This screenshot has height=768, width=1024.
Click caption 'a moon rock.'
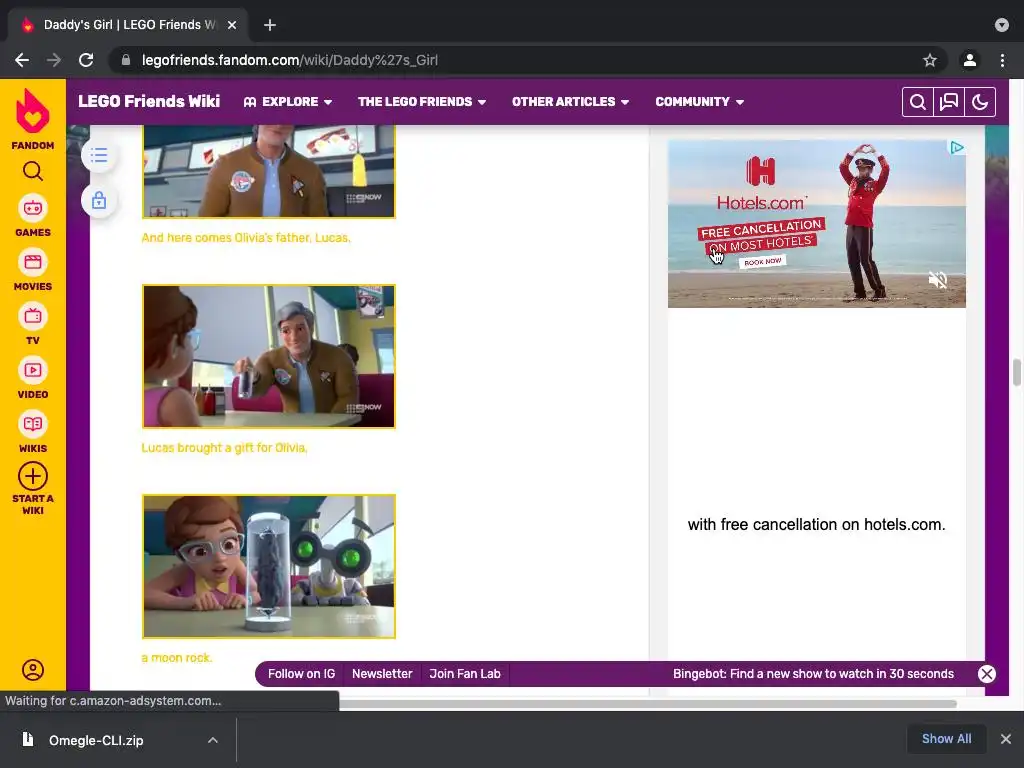pyautogui.click(x=176, y=658)
